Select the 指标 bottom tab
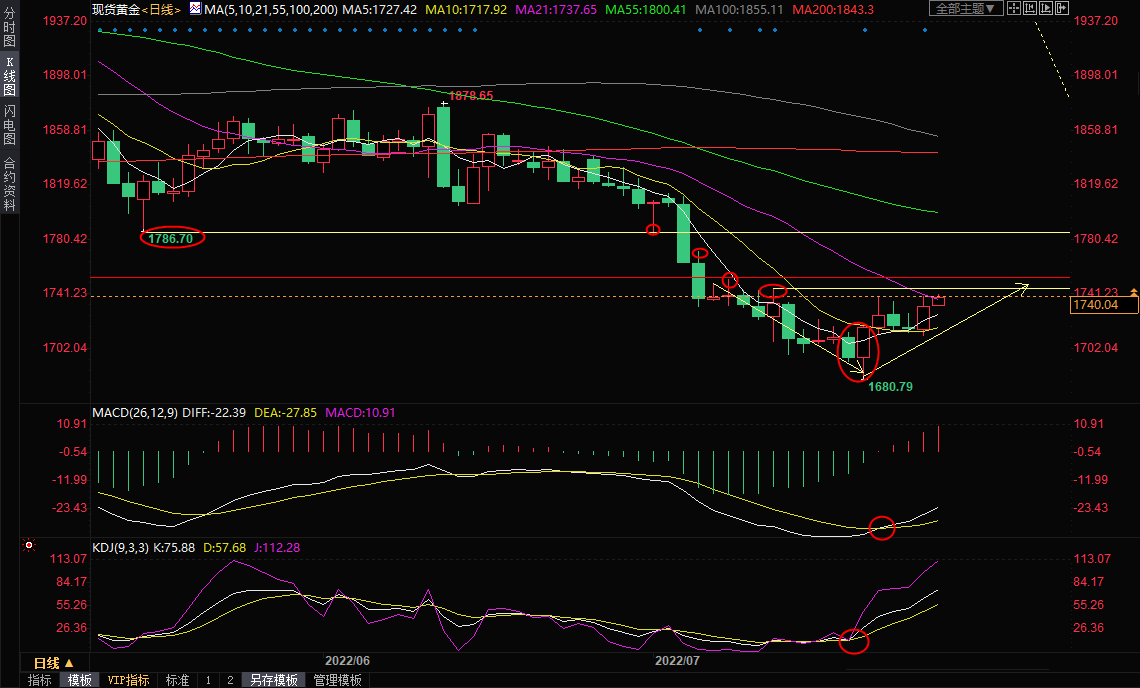 (40, 680)
